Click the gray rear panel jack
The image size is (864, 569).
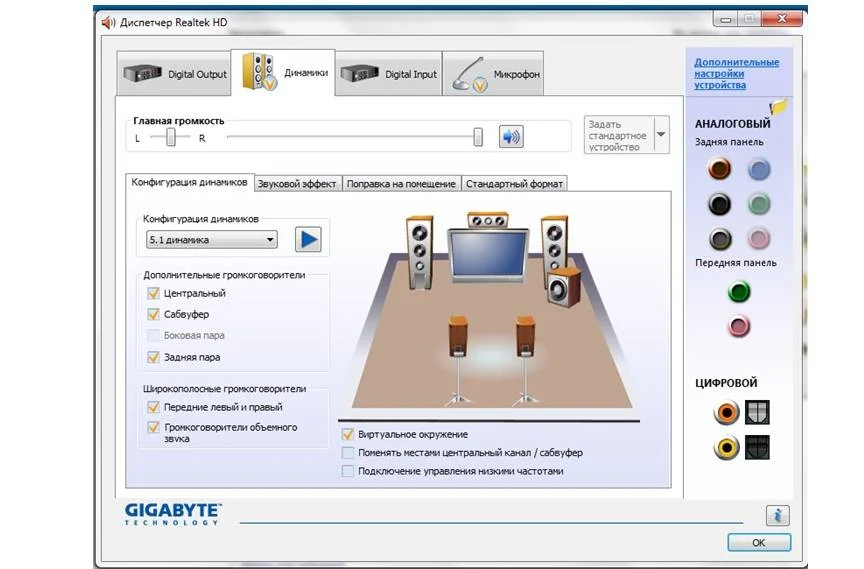(720, 239)
